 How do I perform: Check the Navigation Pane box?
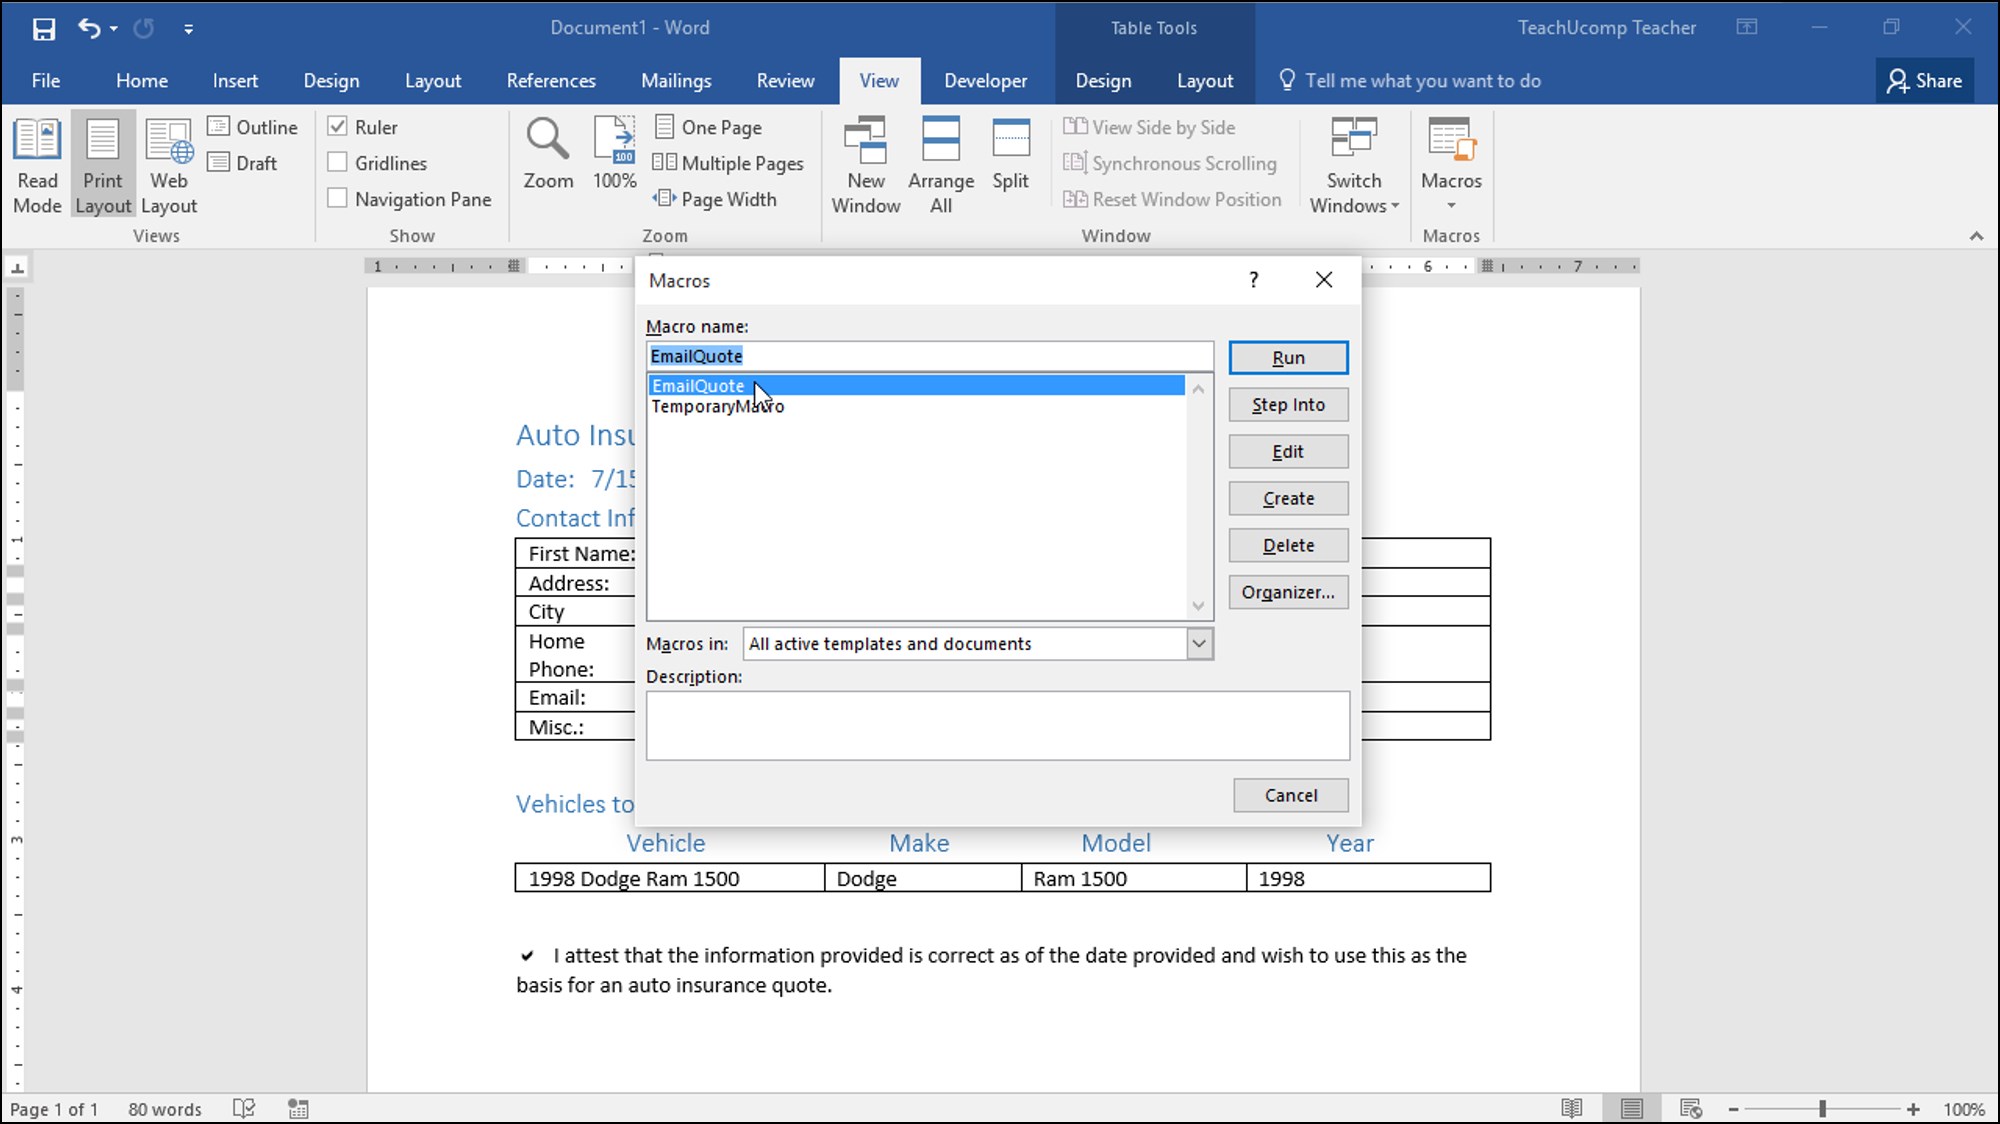coord(338,199)
